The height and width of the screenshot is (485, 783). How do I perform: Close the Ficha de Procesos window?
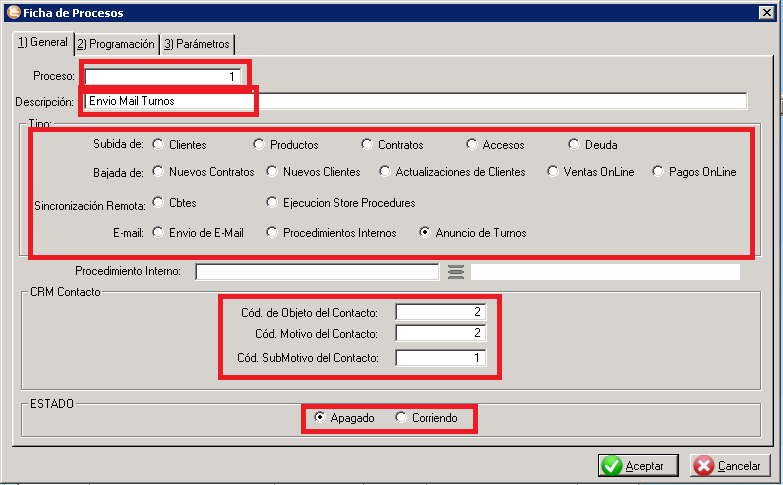point(767,12)
